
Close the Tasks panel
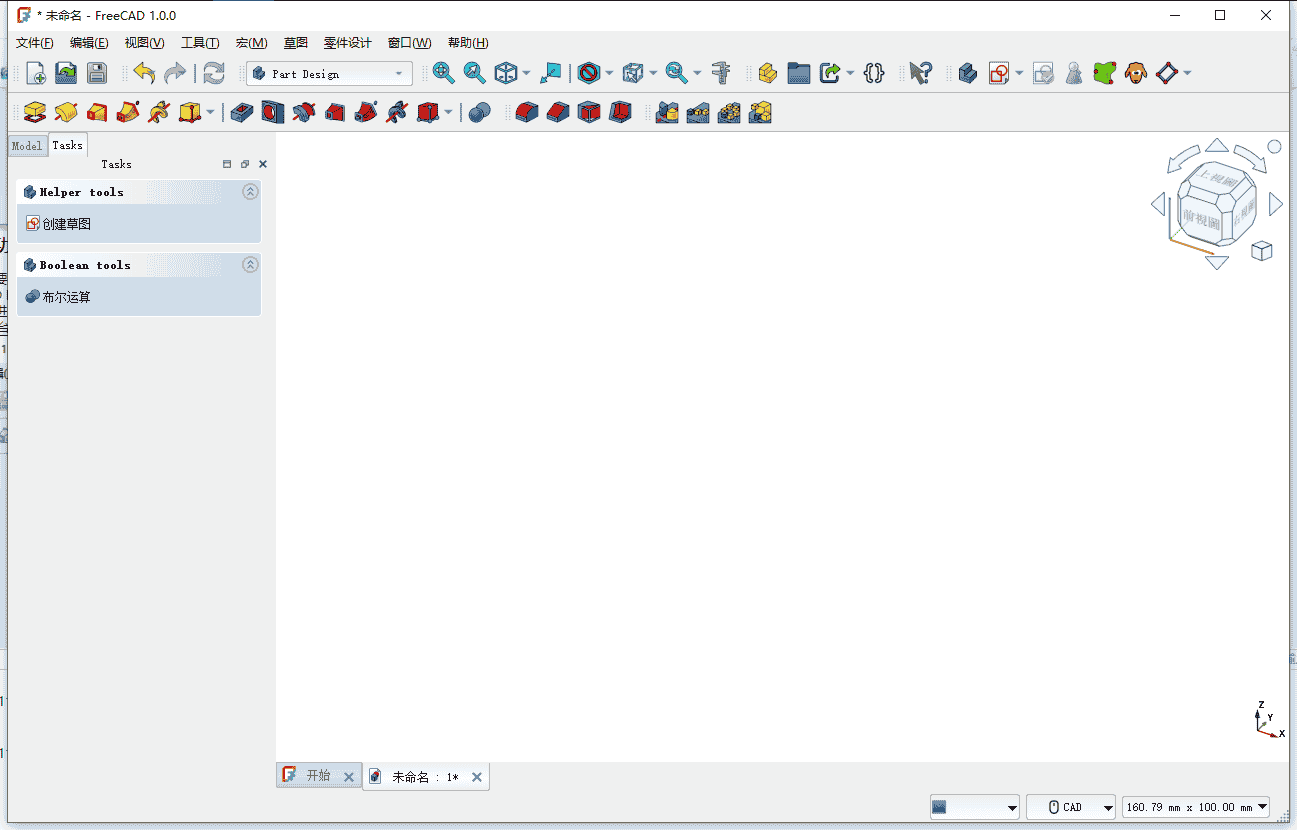pos(263,164)
